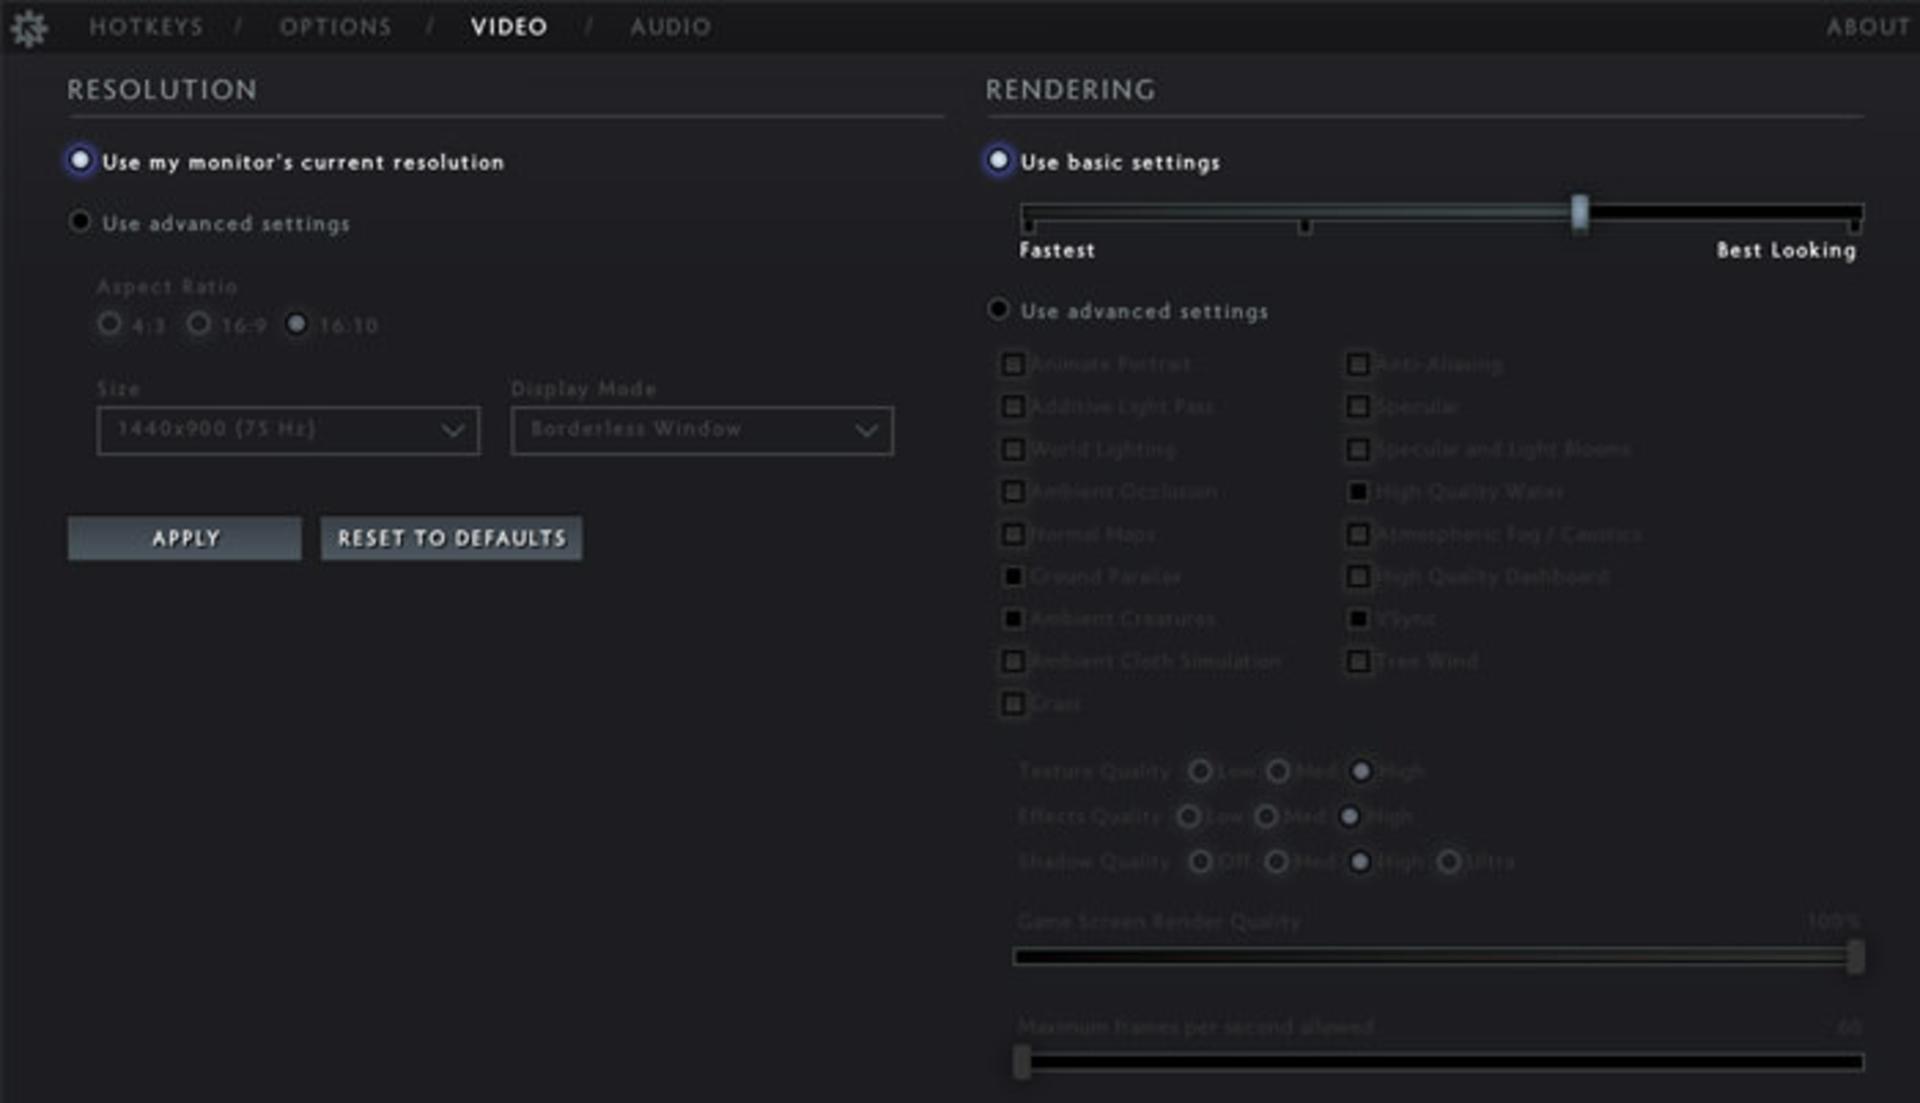Screen dimensions: 1920x1103
Task: Set Texture Quality to Med
Action: pyautogui.click(x=1278, y=771)
